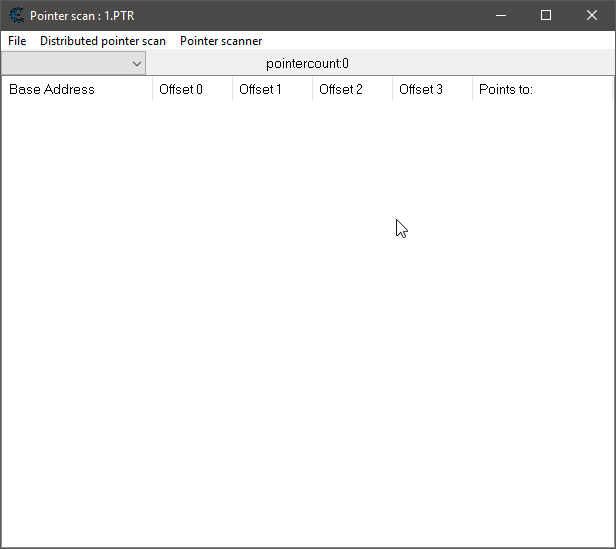The height and width of the screenshot is (549, 616).
Task: Close the Pointer scan window
Action: [x=592, y=15]
